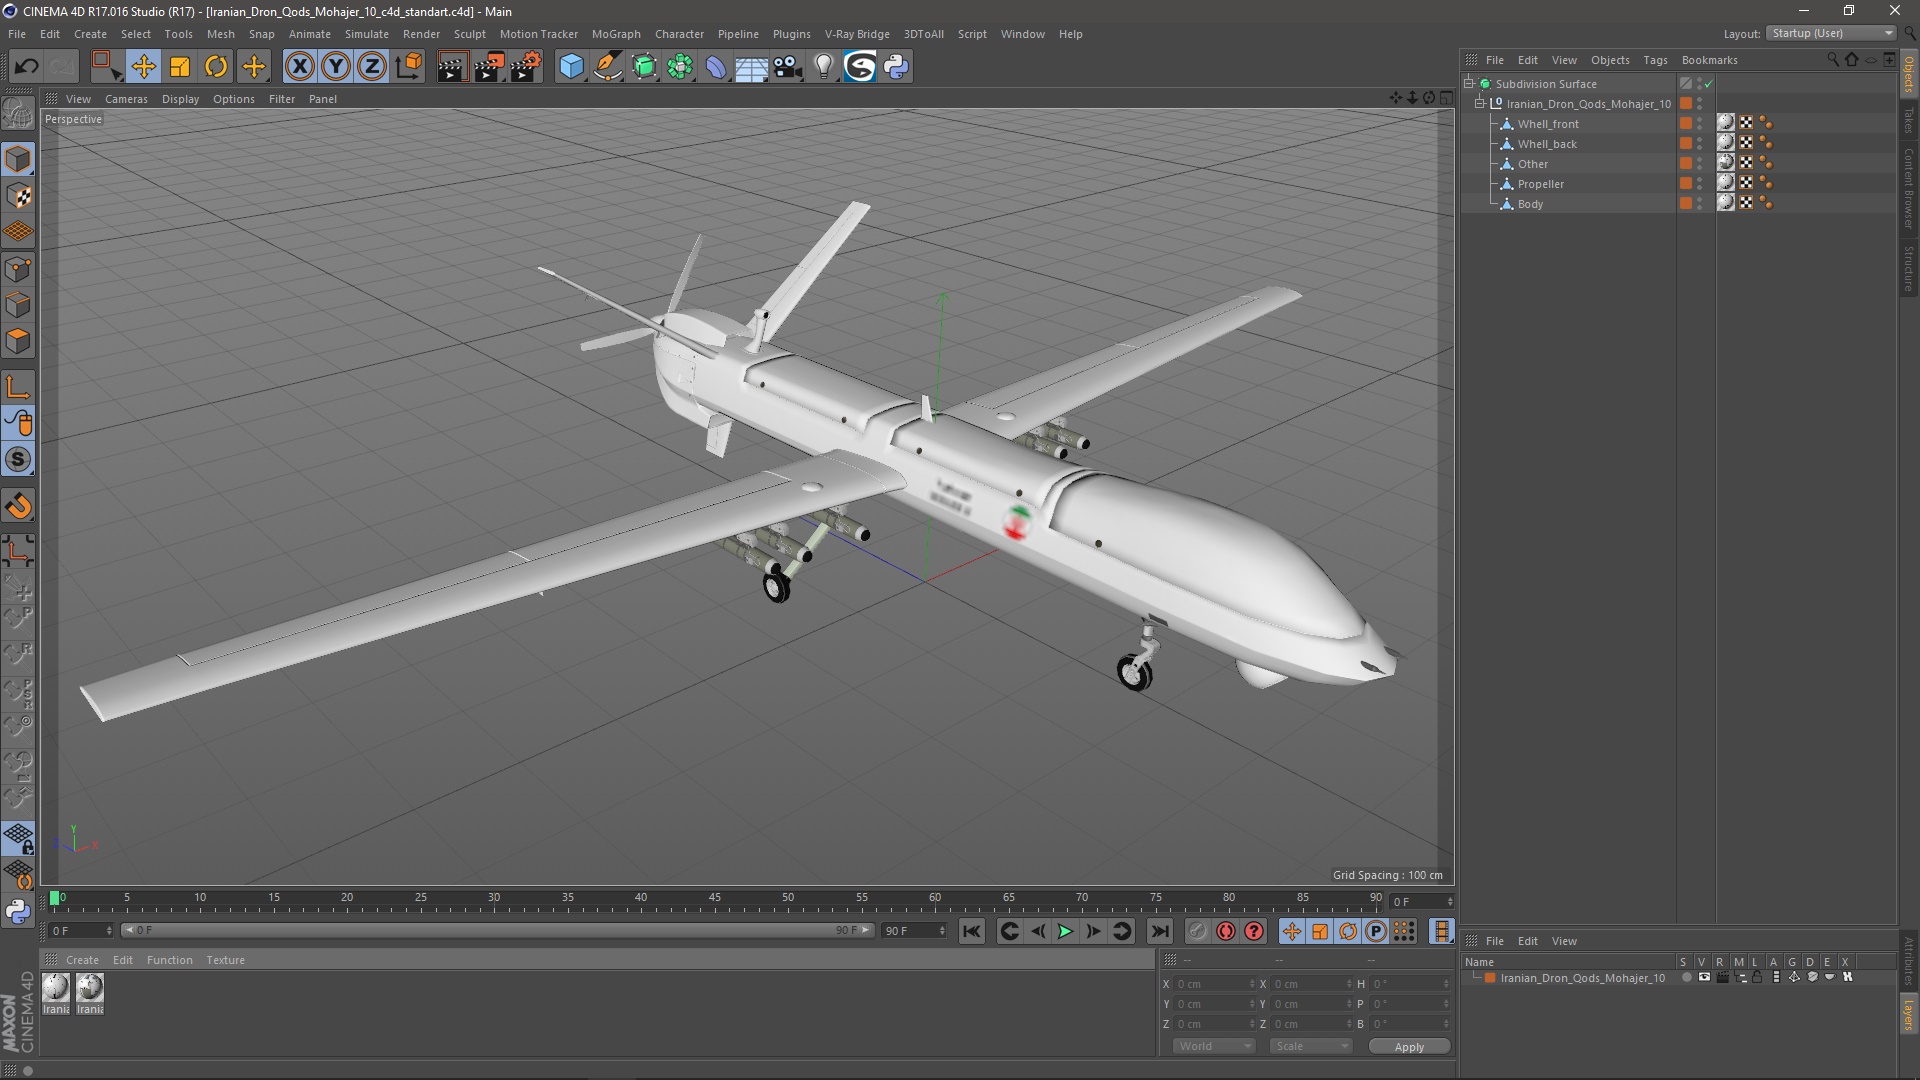Open the Structure side tab
This screenshot has height=1080, width=1920.
click(x=1909, y=268)
